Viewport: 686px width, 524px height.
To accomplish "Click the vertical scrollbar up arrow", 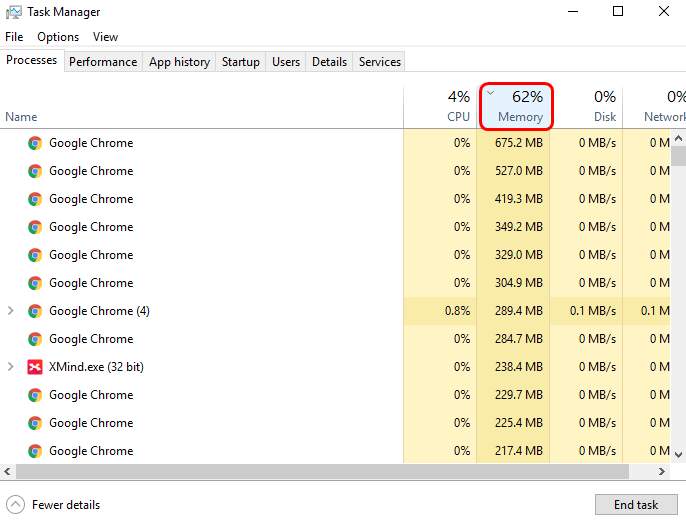I will pos(678,139).
